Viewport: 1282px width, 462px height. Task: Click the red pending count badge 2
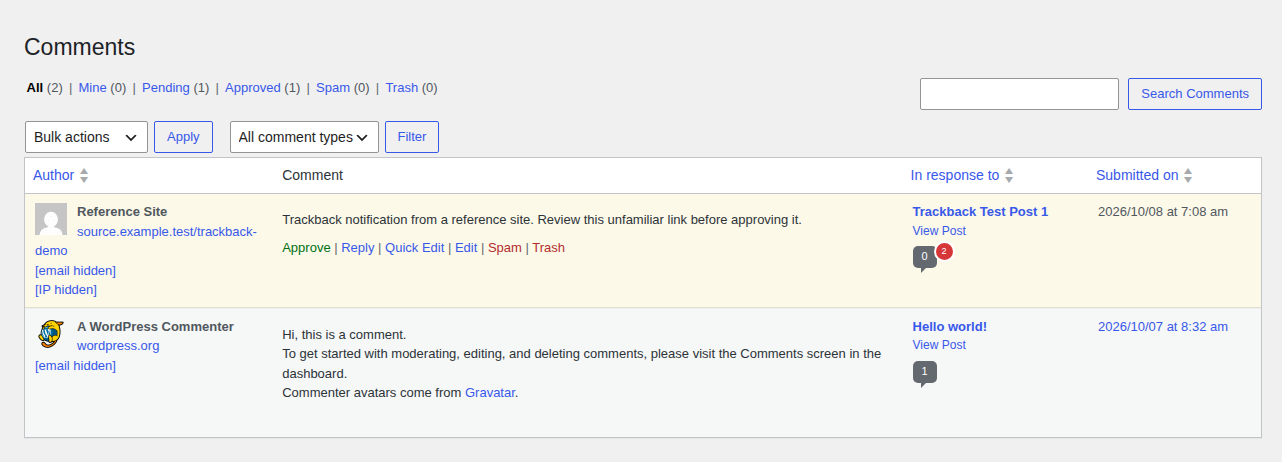(x=944, y=251)
